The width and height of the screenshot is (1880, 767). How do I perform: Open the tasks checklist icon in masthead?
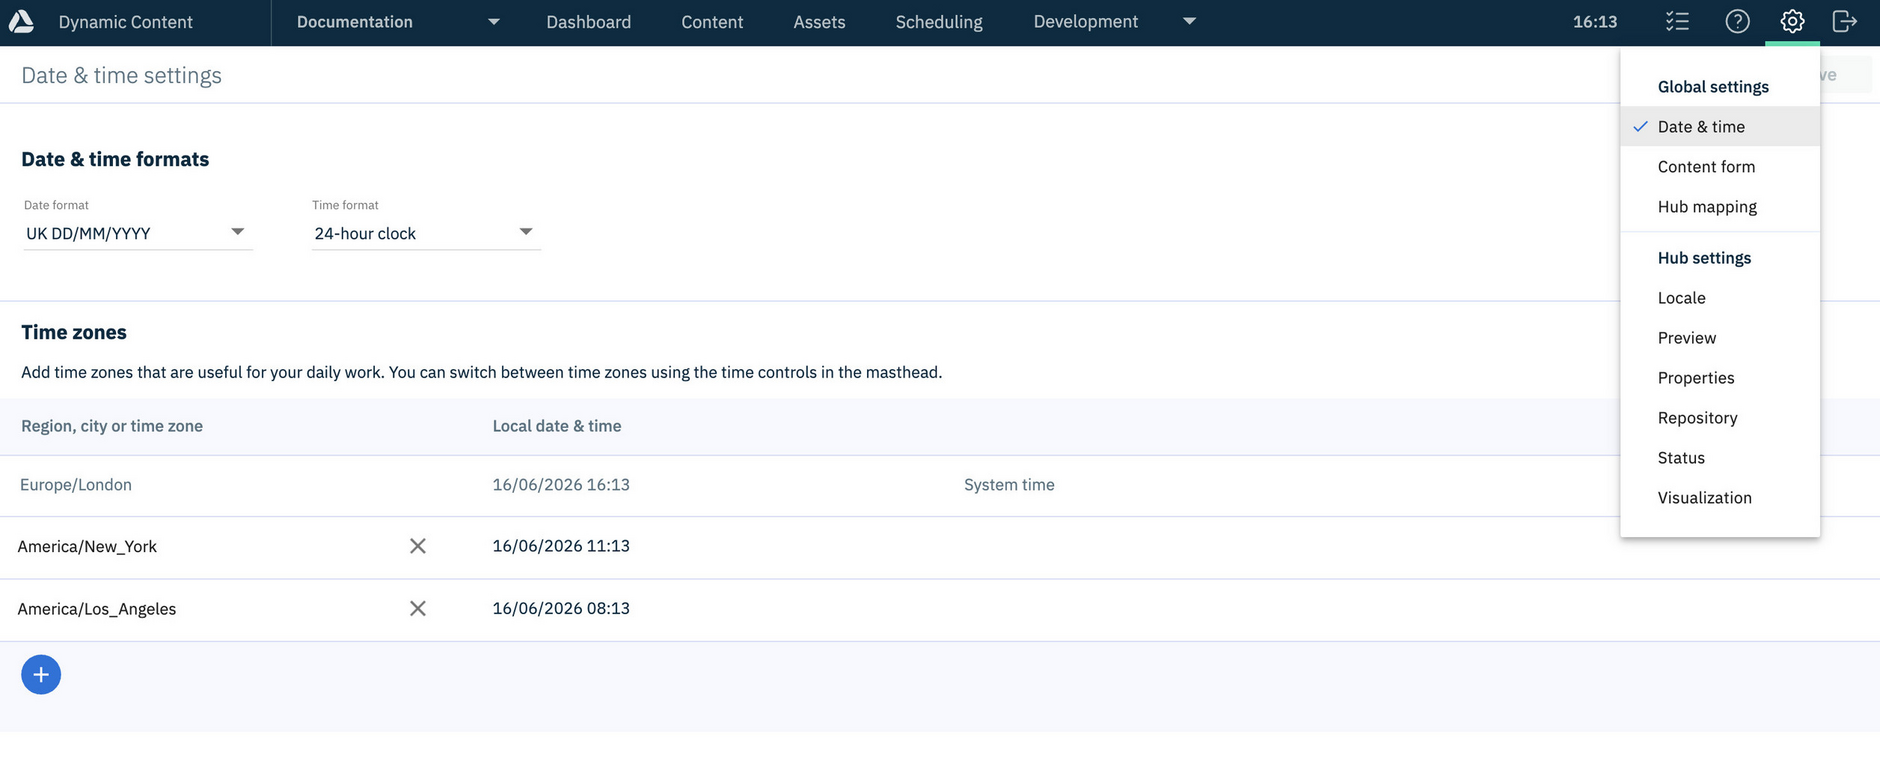1677,21
